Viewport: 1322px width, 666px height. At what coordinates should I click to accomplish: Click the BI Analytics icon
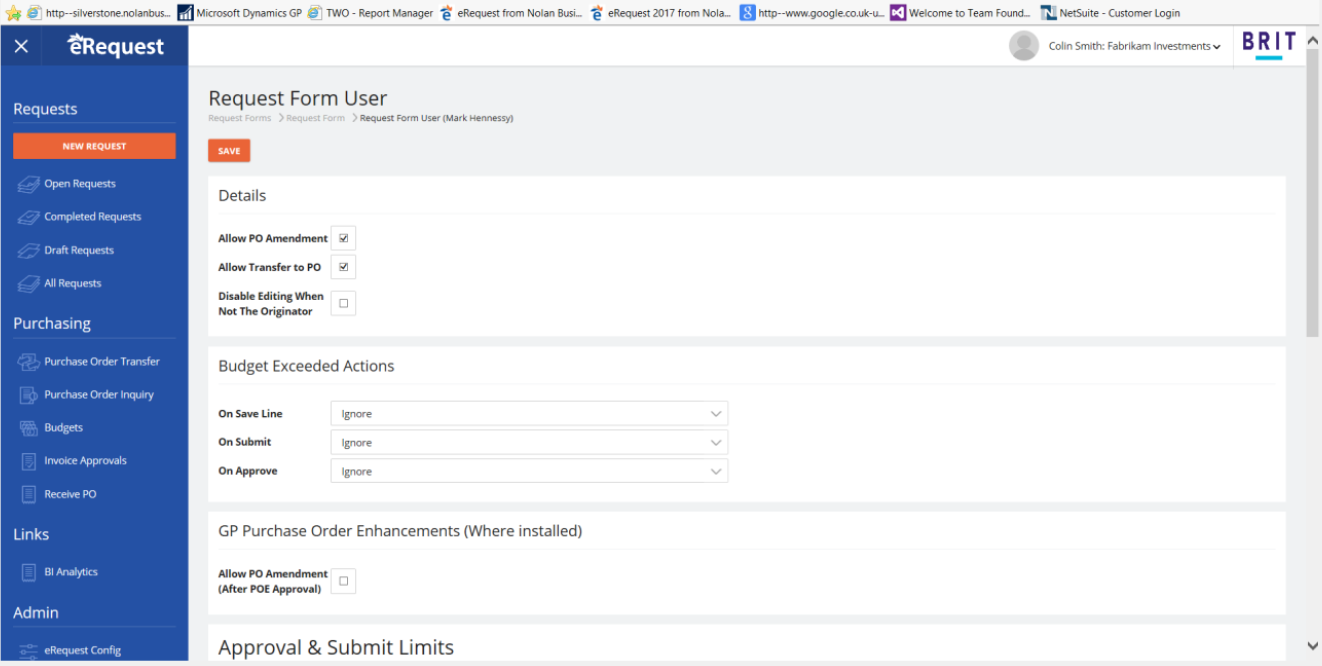(x=28, y=572)
